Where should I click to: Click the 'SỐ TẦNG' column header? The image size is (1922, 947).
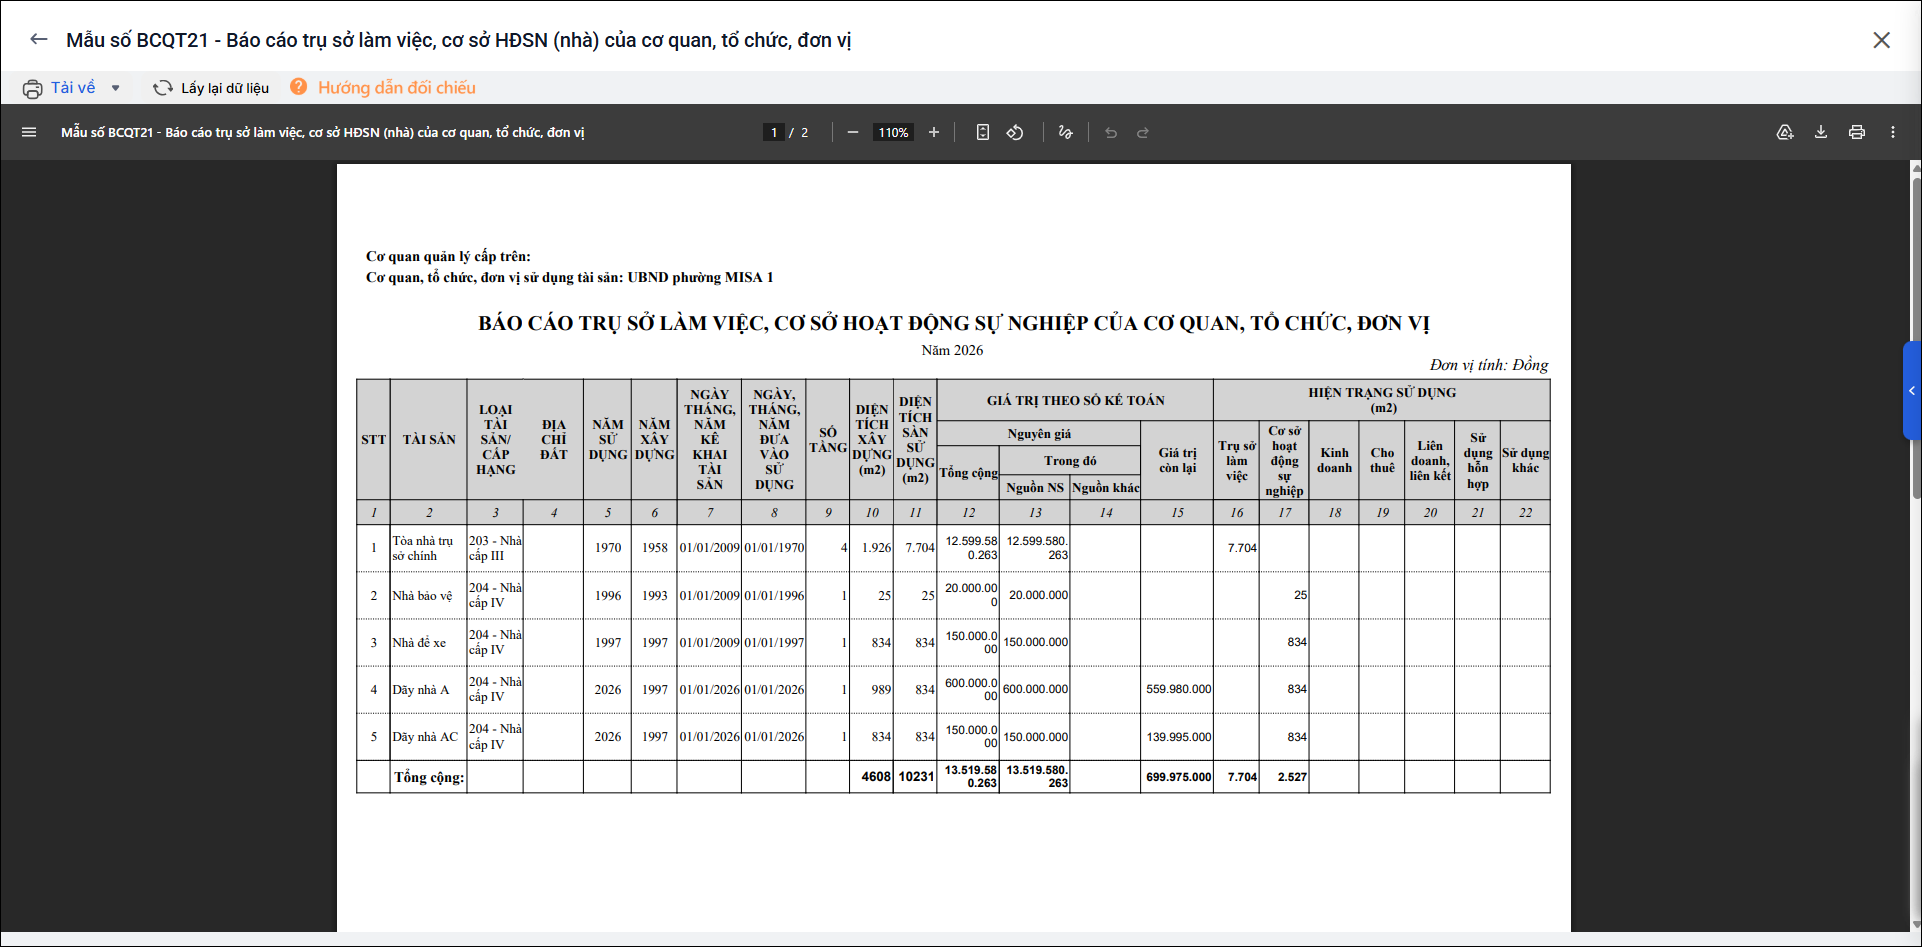click(x=828, y=440)
